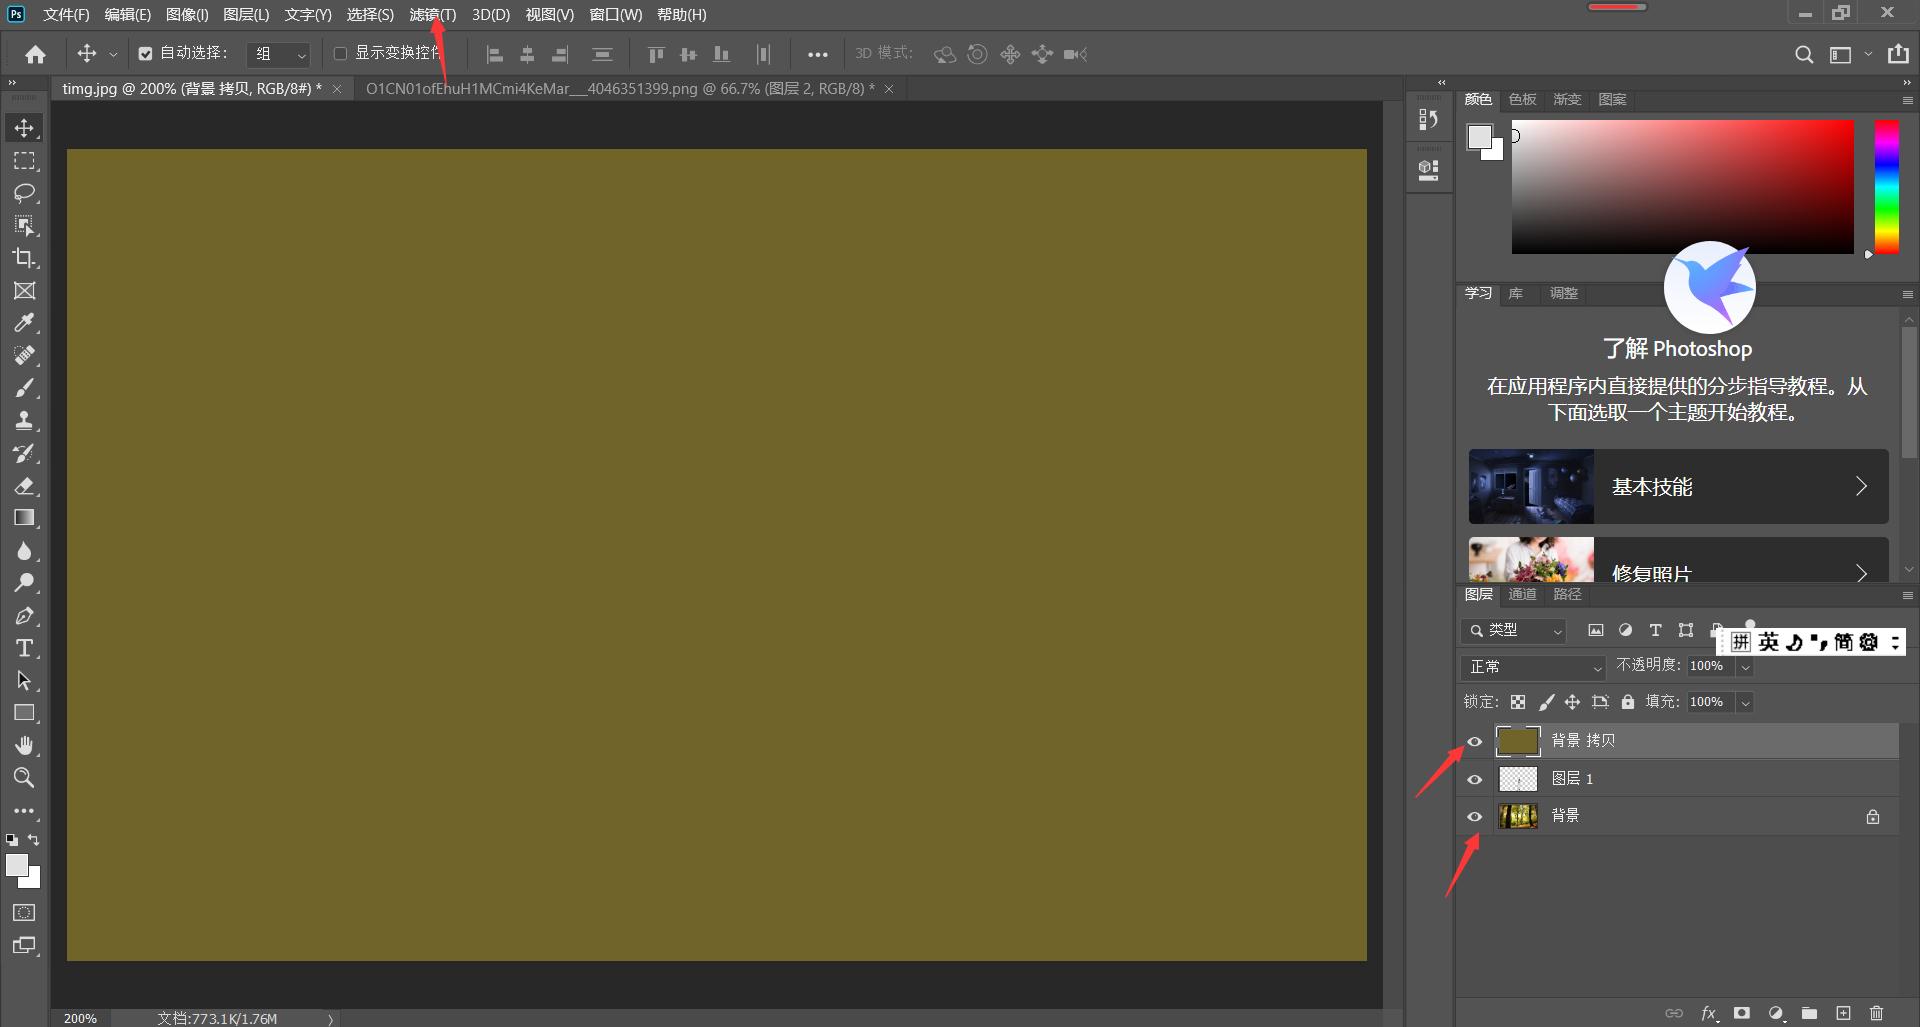This screenshot has height=1027, width=1920.
Task: Uncheck the 自动选择 checkbox
Action: pos(146,54)
